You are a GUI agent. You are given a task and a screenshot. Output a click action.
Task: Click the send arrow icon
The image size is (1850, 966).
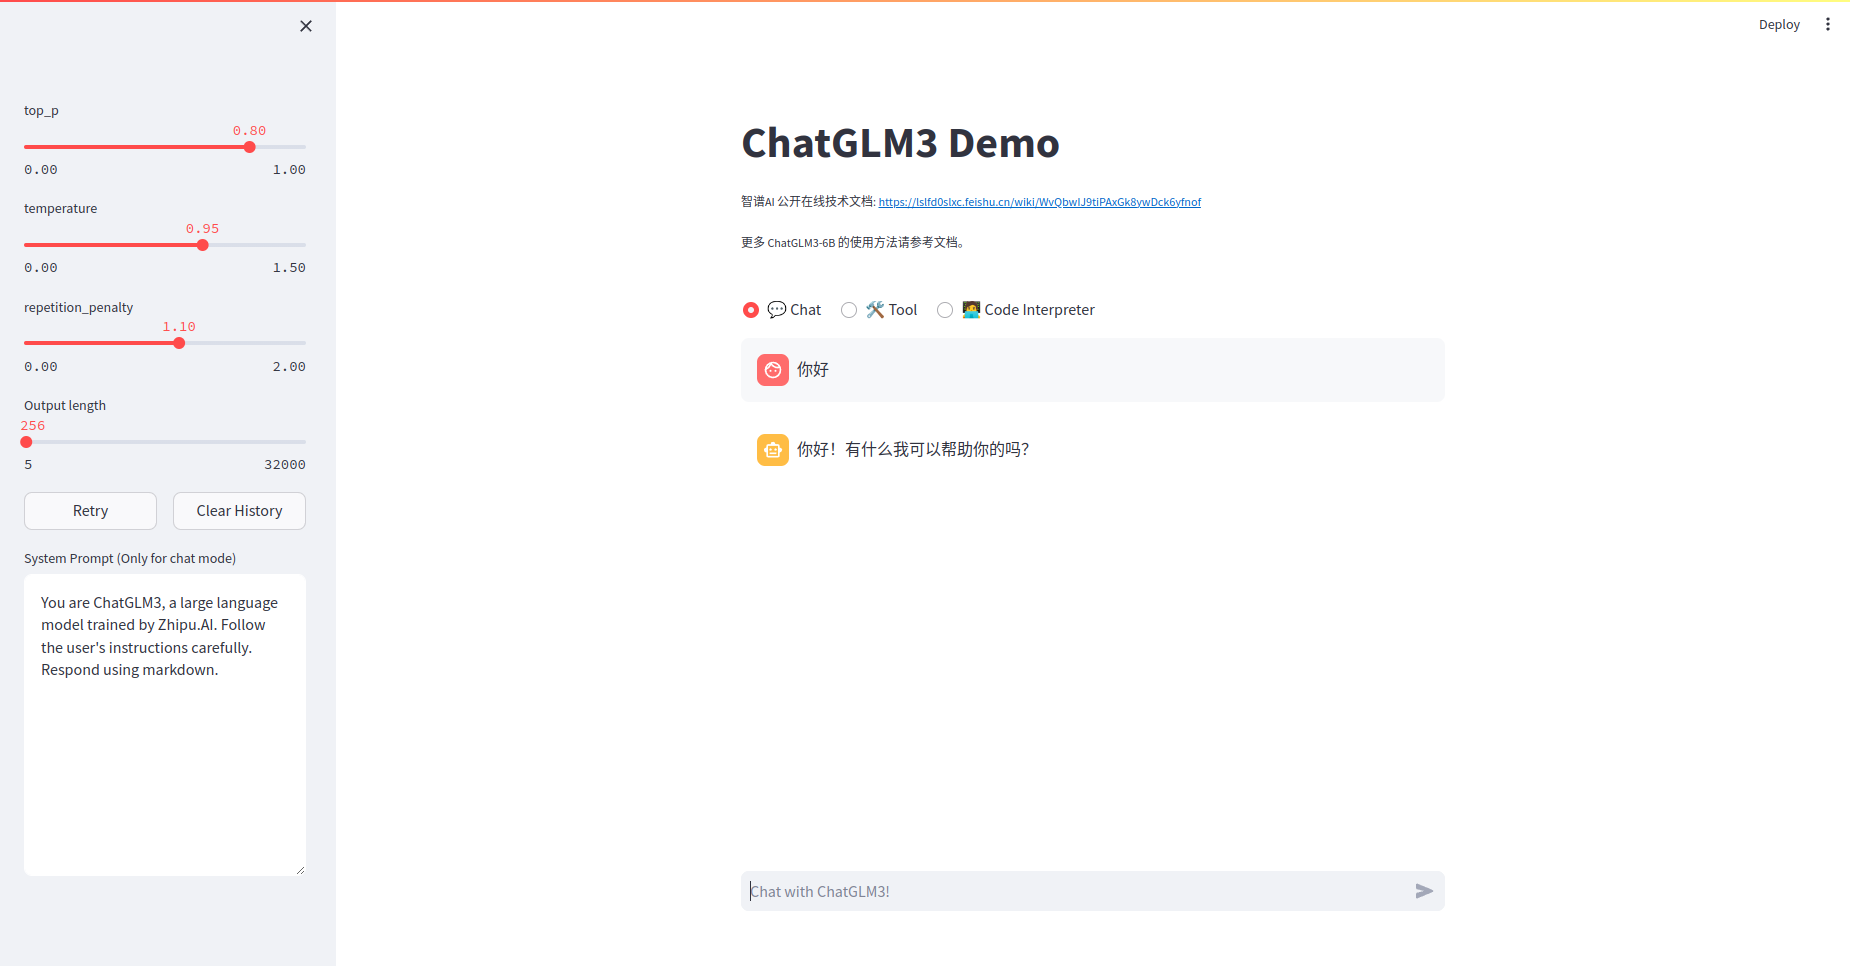(x=1424, y=891)
